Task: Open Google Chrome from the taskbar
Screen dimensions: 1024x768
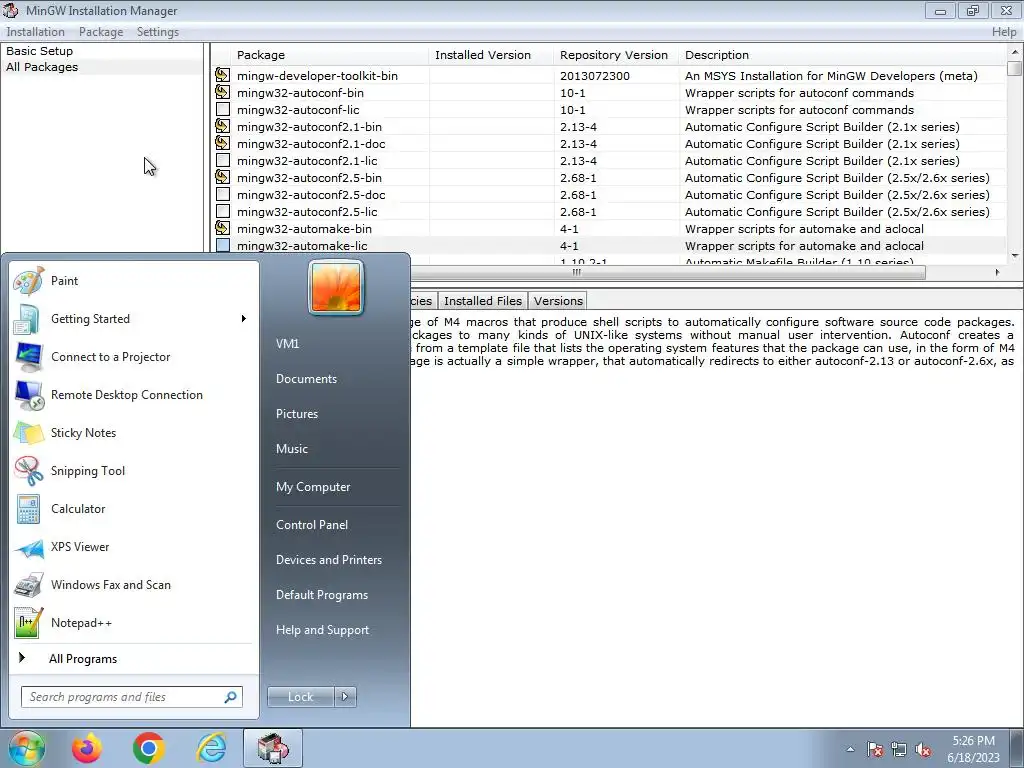Action: 149,748
